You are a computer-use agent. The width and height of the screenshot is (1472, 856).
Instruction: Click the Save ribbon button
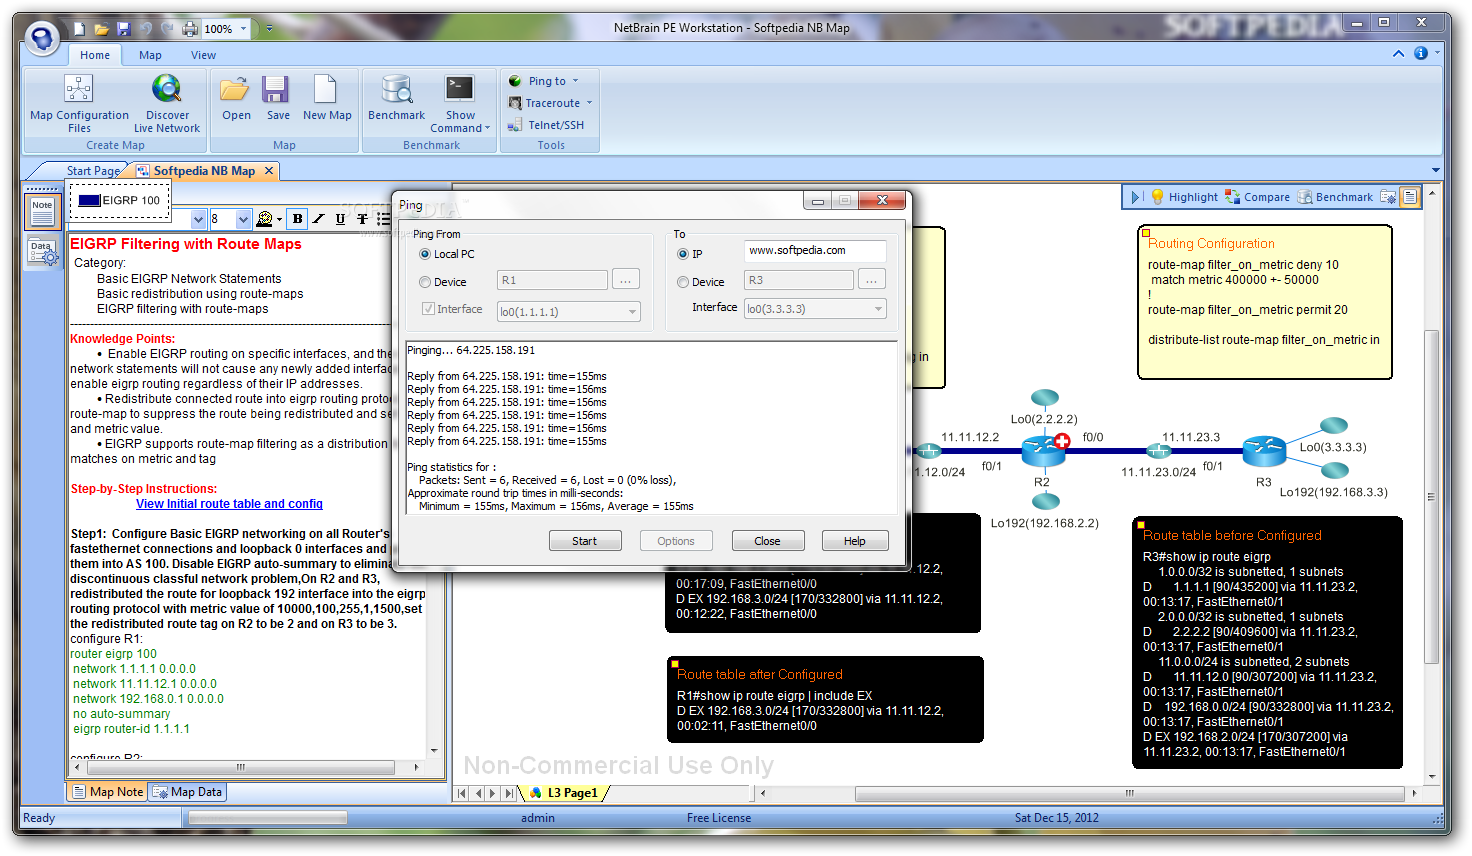click(x=278, y=98)
